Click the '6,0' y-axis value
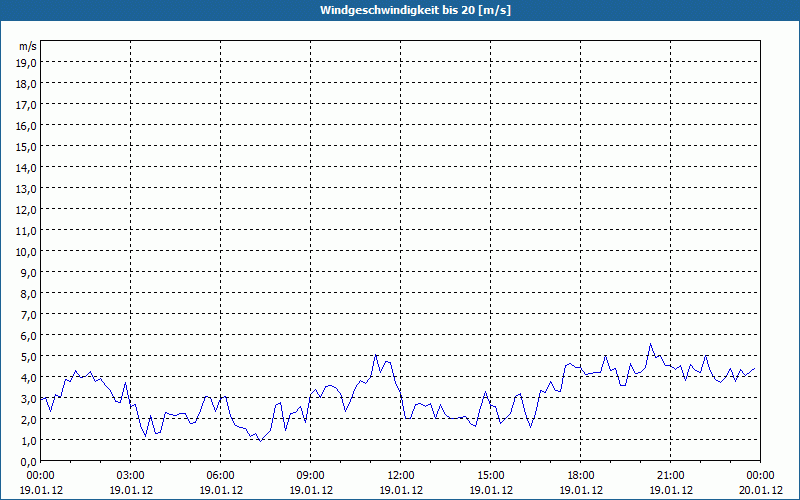The image size is (800, 500). (28, 336)
